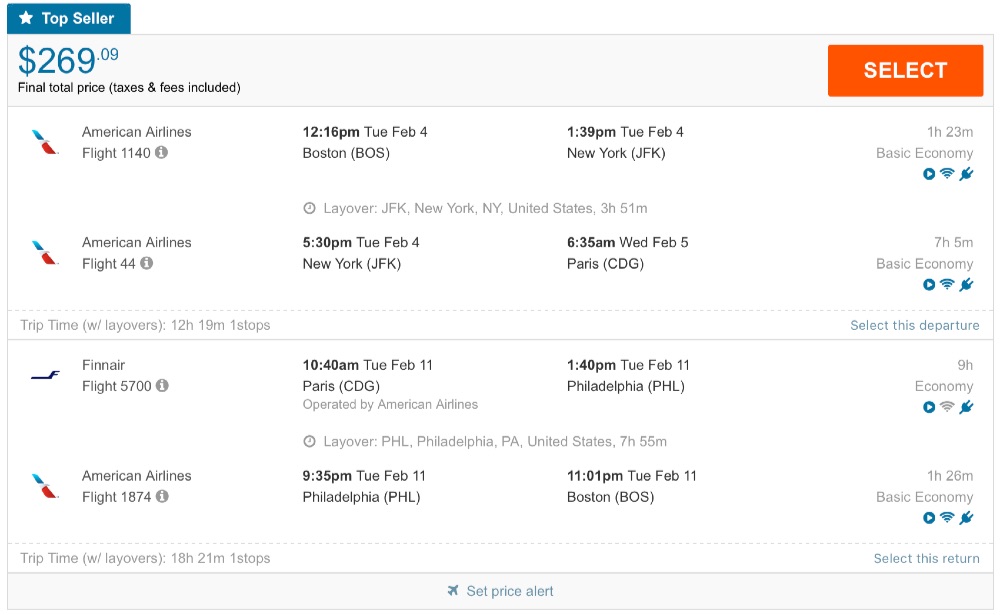The height and width of the screenshot is (615, 1000).
Task: Click the $269.09 total price
Action: [x=68, y=61]
